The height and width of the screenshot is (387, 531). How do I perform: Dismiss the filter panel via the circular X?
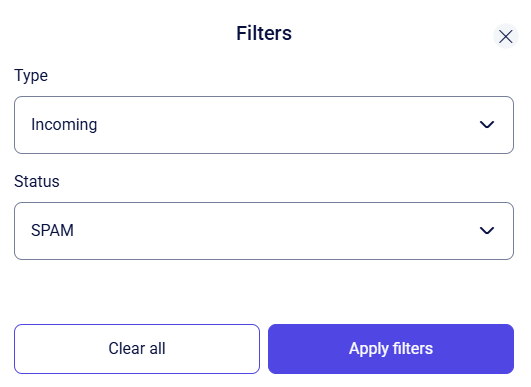(x=506, y=36)
